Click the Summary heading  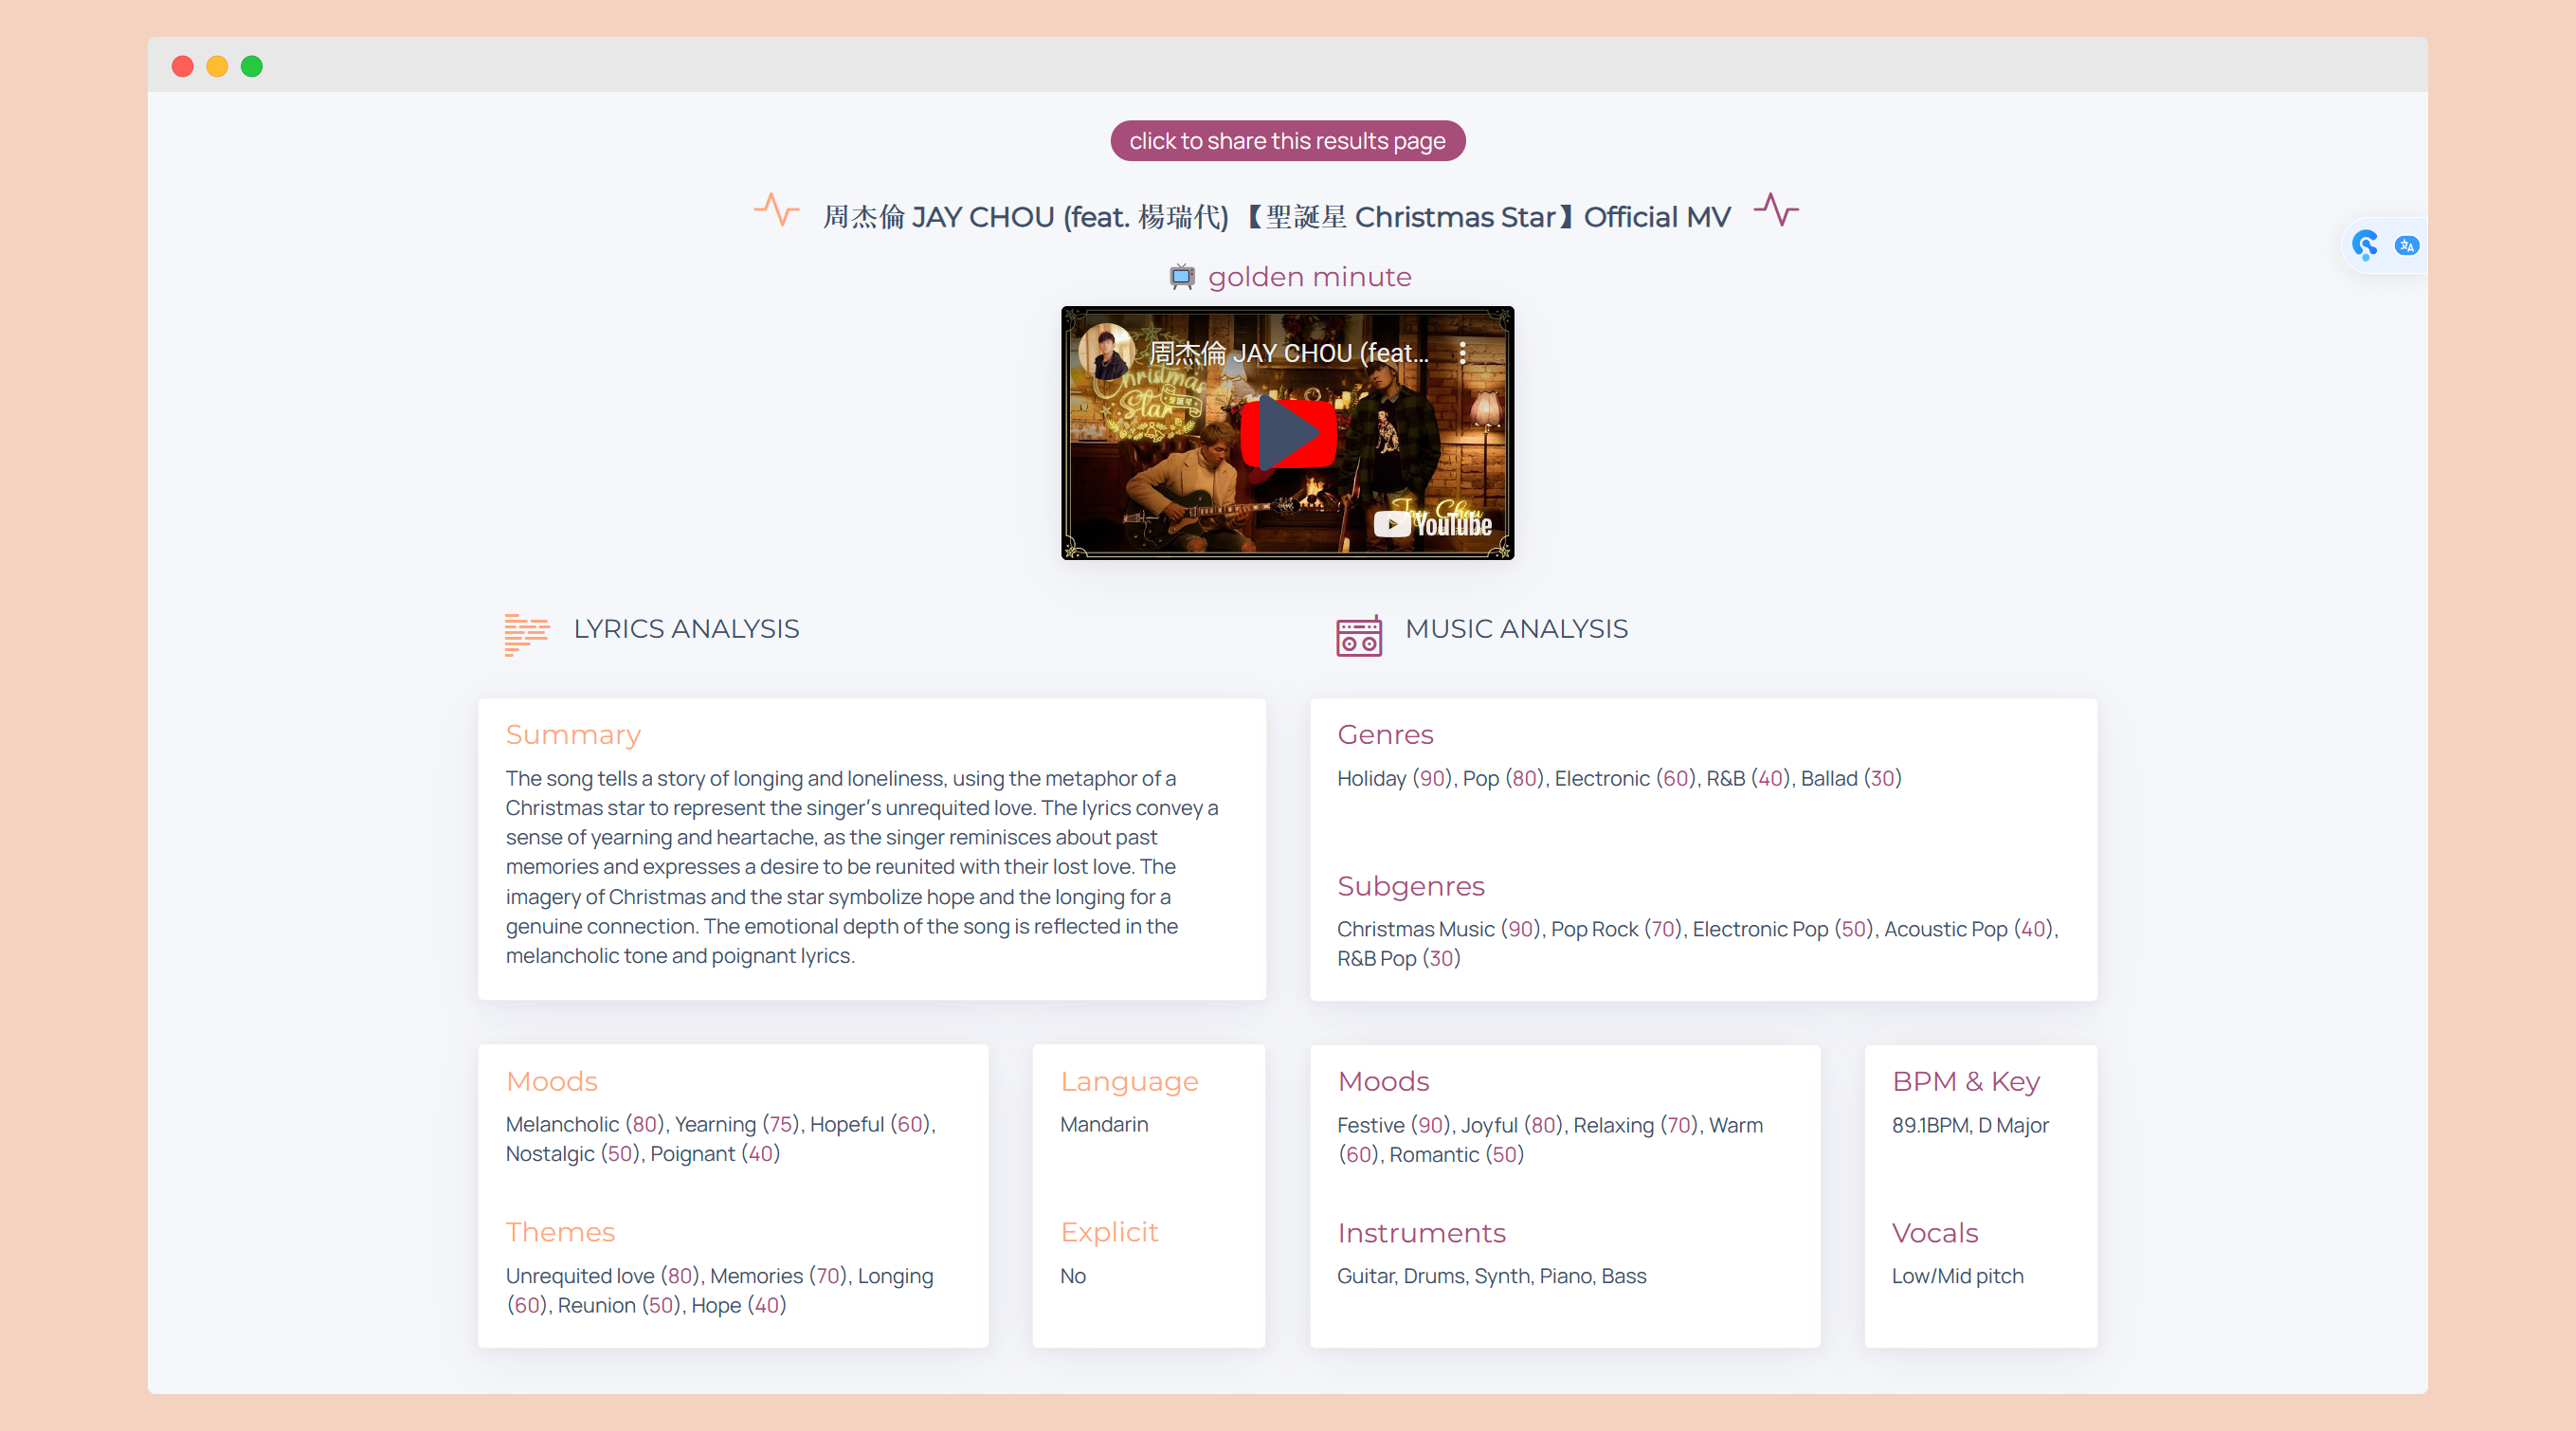coord(573,735)
